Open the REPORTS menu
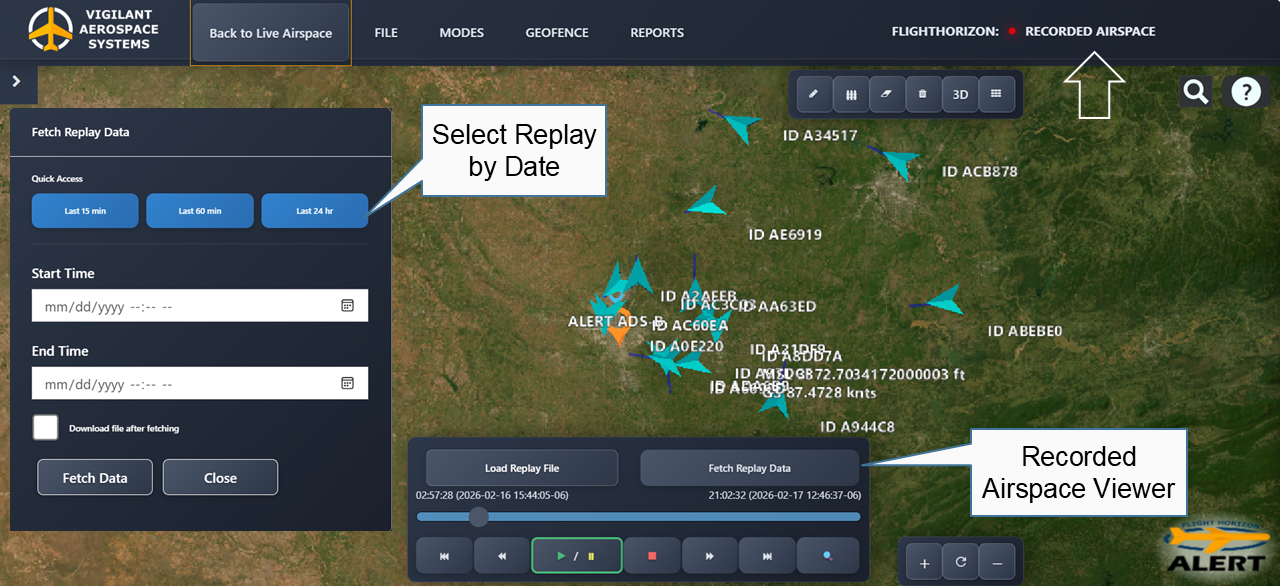 click(657, 33)
